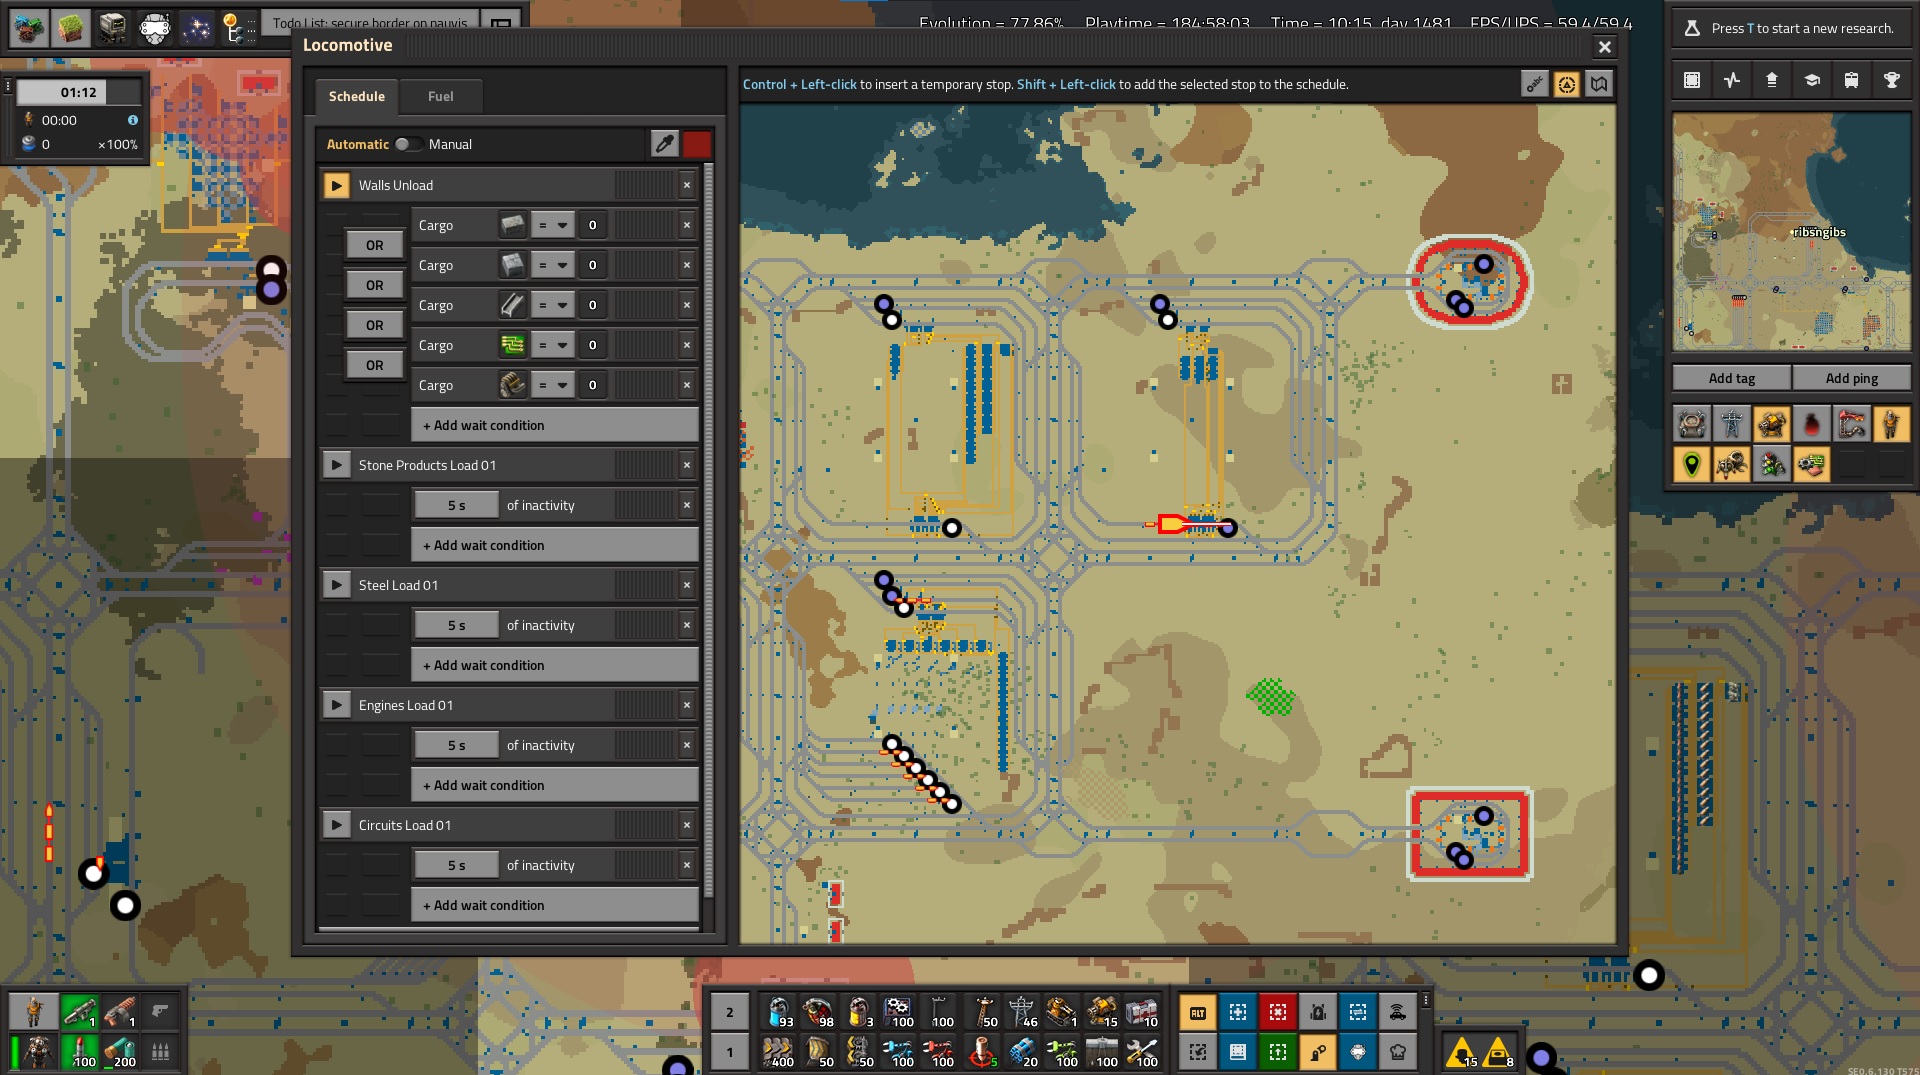Send the train to Engines Load 01 station
Image resolution: width=1920 pixels, height=1075 pixels.
[x=336, y=705]
